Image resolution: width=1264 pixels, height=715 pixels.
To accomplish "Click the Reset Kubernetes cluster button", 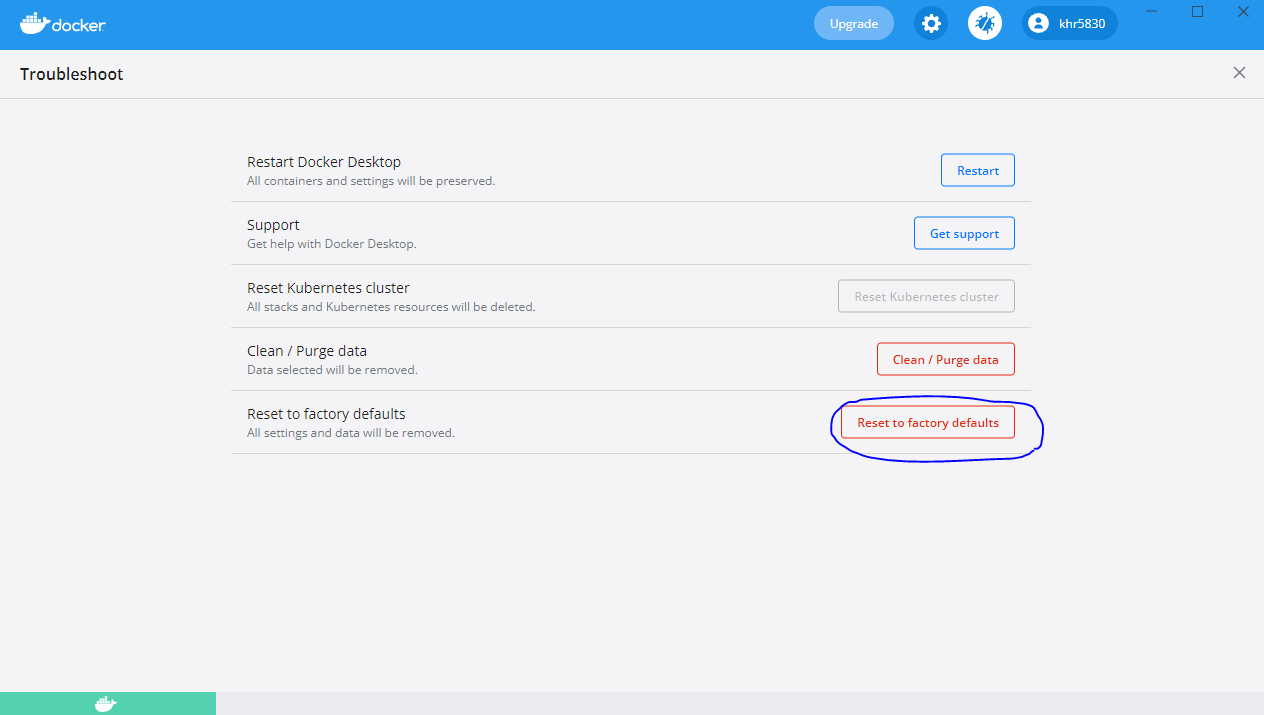I will [x=926, y=296].
